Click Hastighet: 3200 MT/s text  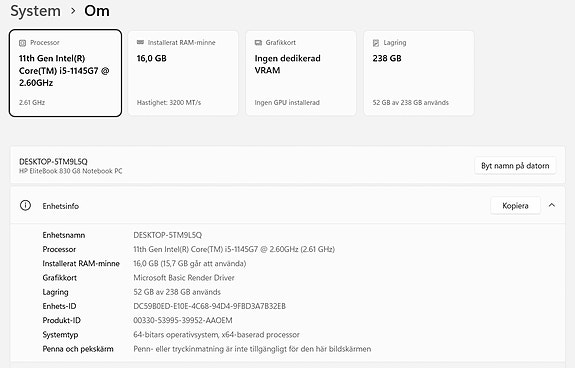coord(169,103)
